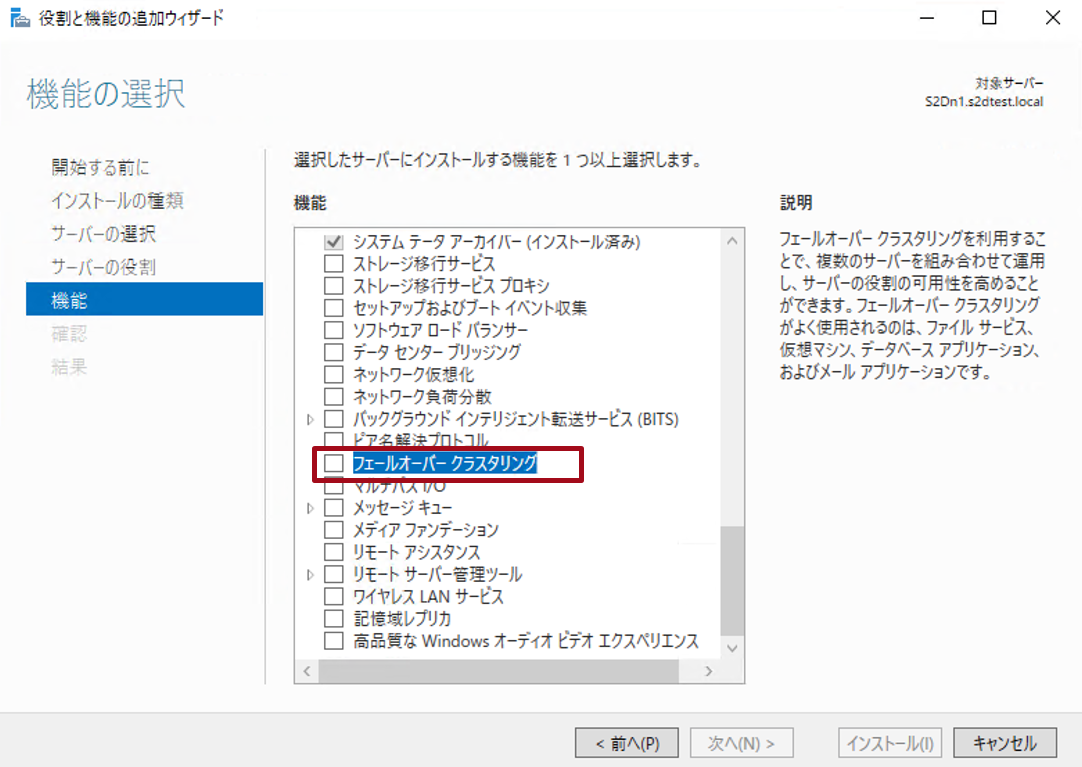Open the サーバーの役割 wizard page
The height and width of the screenshot is (767, 1082).
[x=103, y=267]
